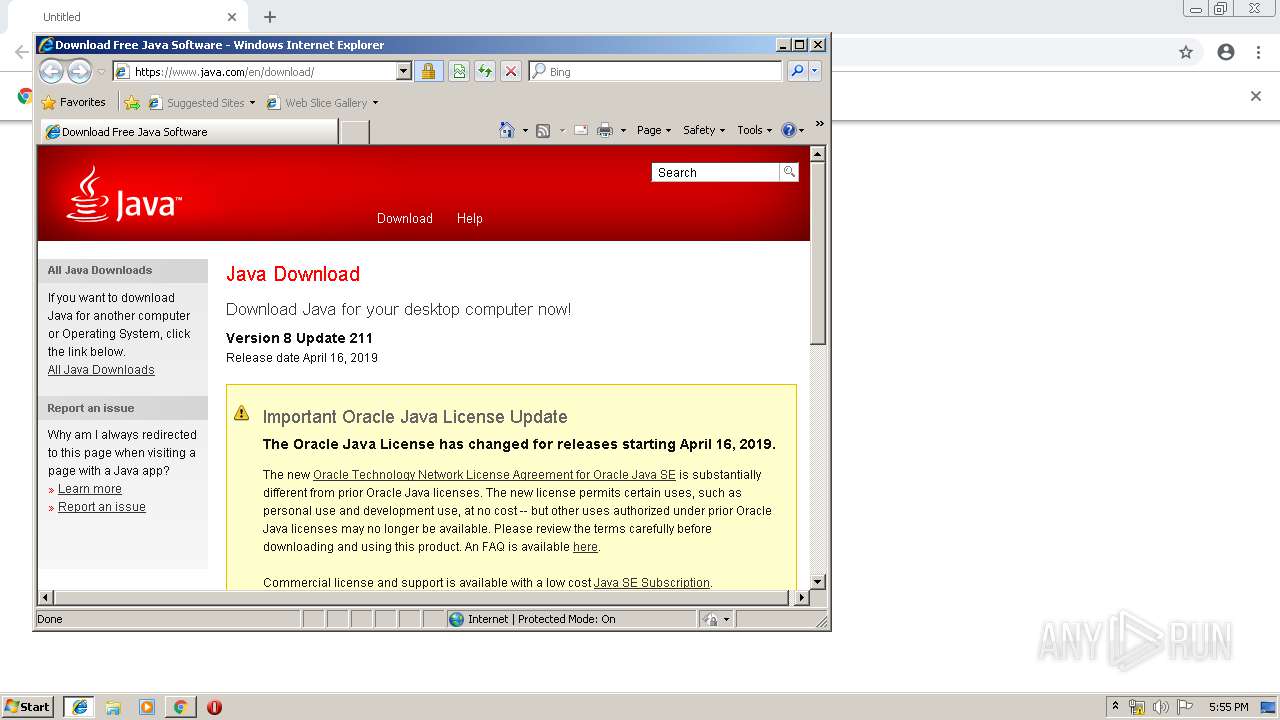This screenshot has width=1280, height=720.
Task: Open Suggested Sites on Favorites bar
Action: click(x=201, y=102)
